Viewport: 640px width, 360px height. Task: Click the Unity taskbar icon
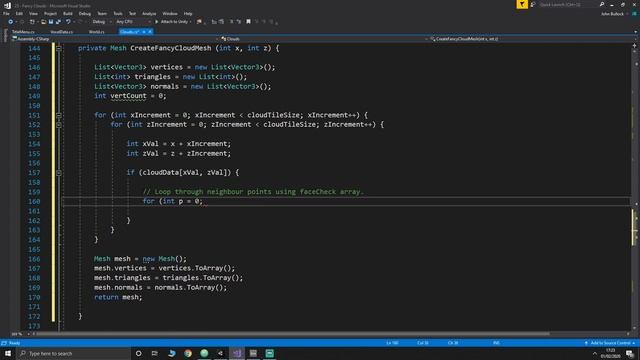(x=220, y=353)
